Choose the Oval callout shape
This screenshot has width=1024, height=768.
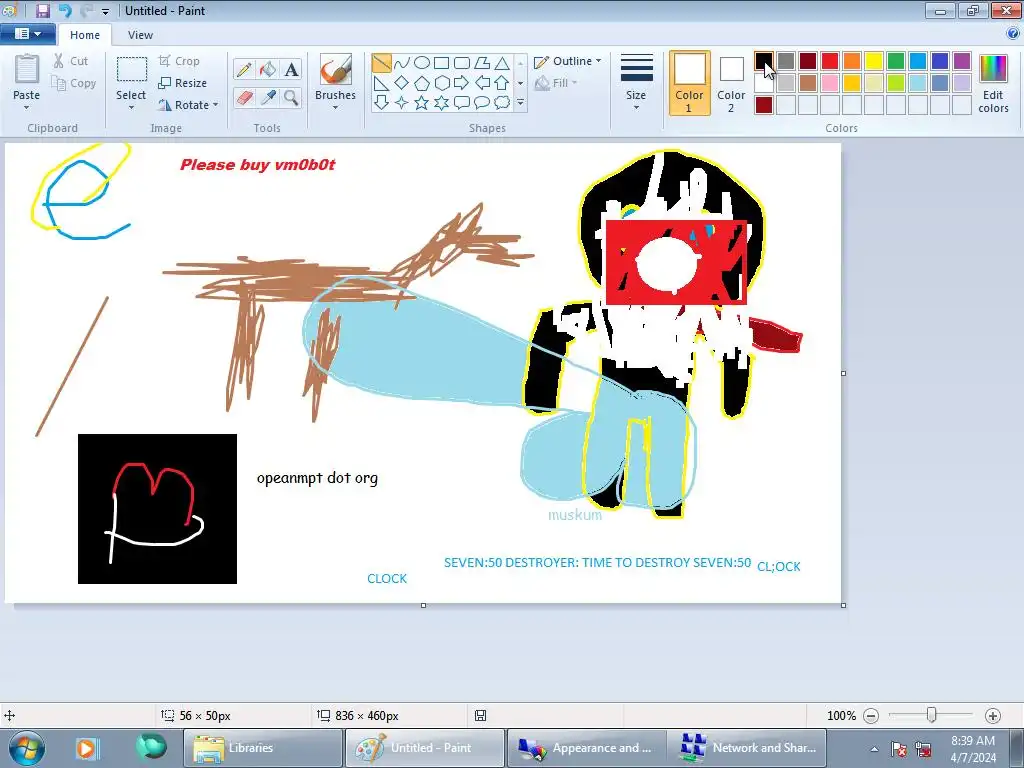482,103
